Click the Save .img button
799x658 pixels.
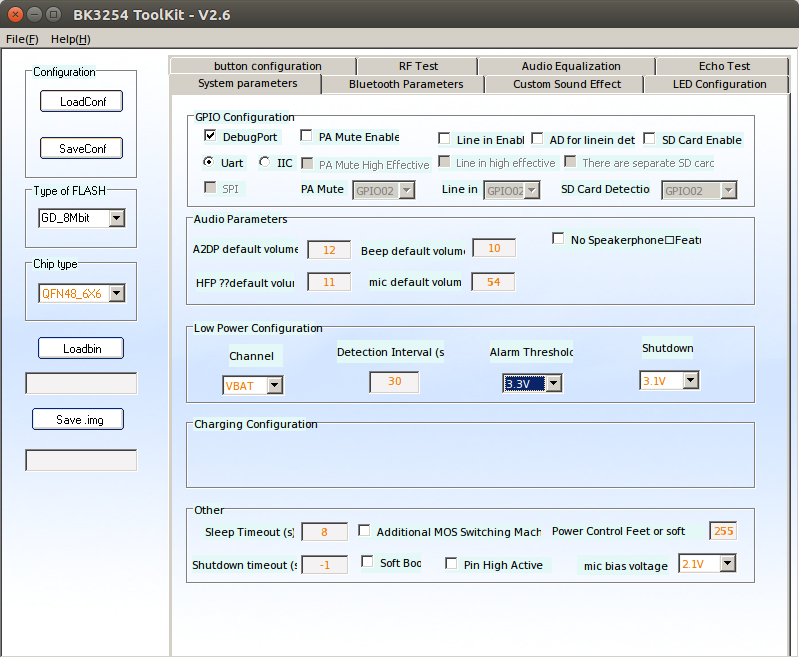[x=78, y=419]
